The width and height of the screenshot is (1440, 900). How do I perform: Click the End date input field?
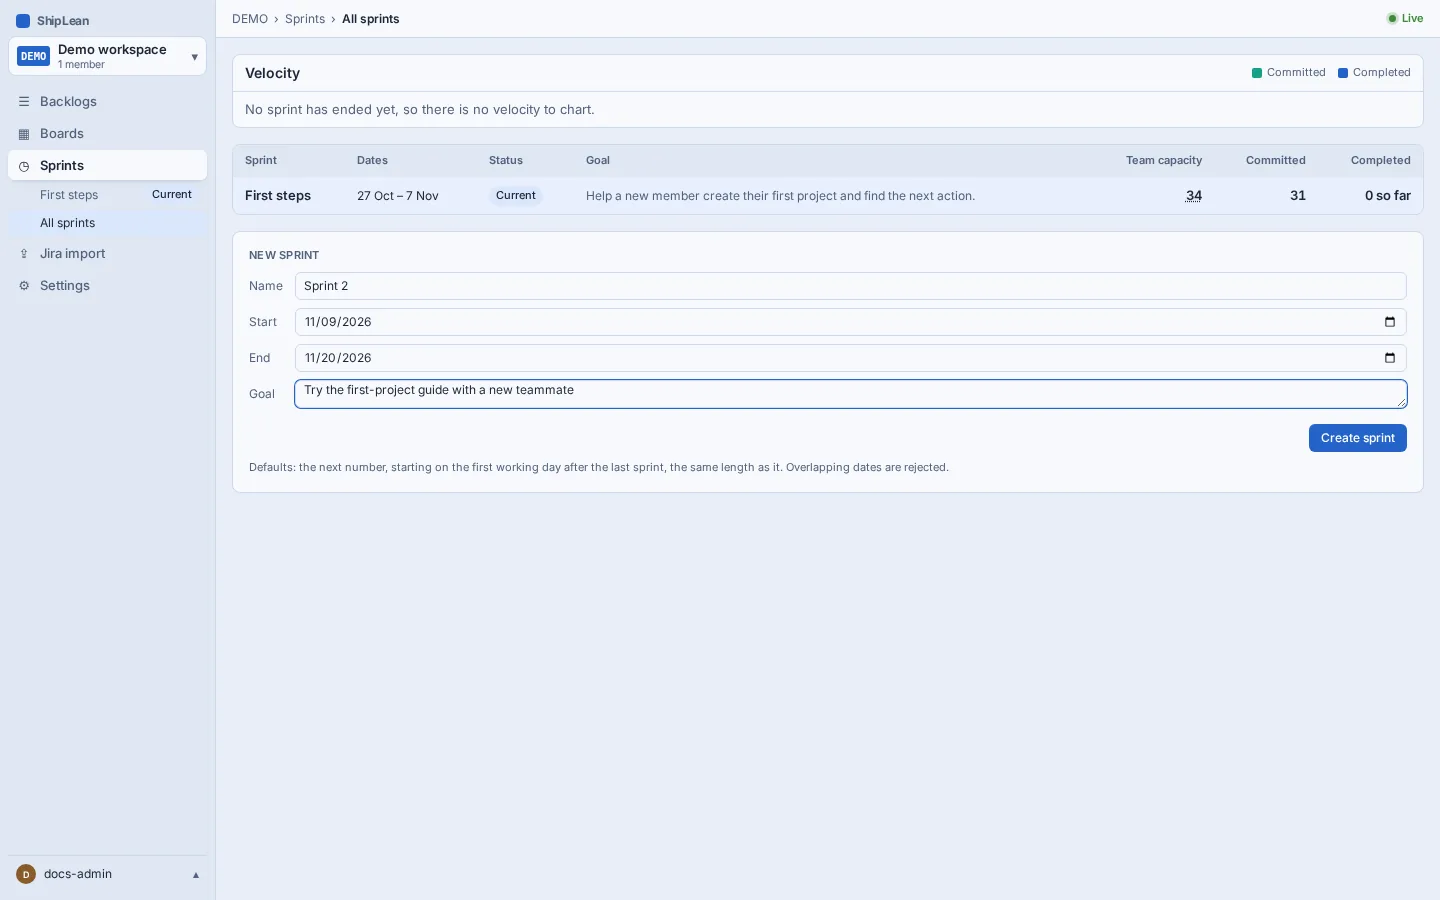[x=851, y=358]
